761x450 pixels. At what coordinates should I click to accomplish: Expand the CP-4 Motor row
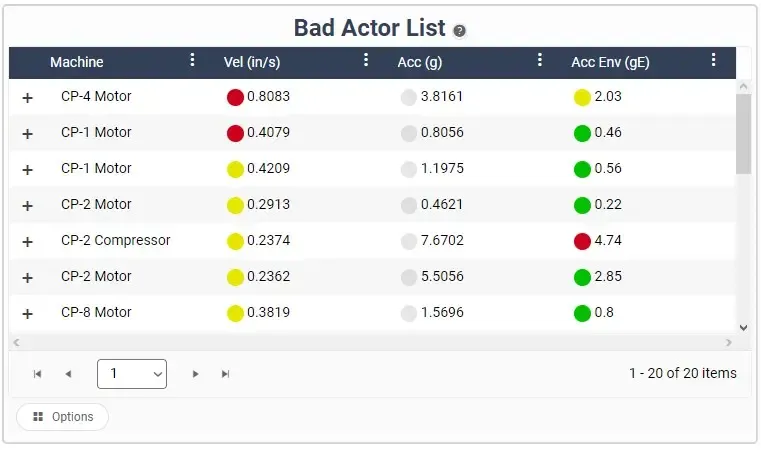(x=28, y=98)
